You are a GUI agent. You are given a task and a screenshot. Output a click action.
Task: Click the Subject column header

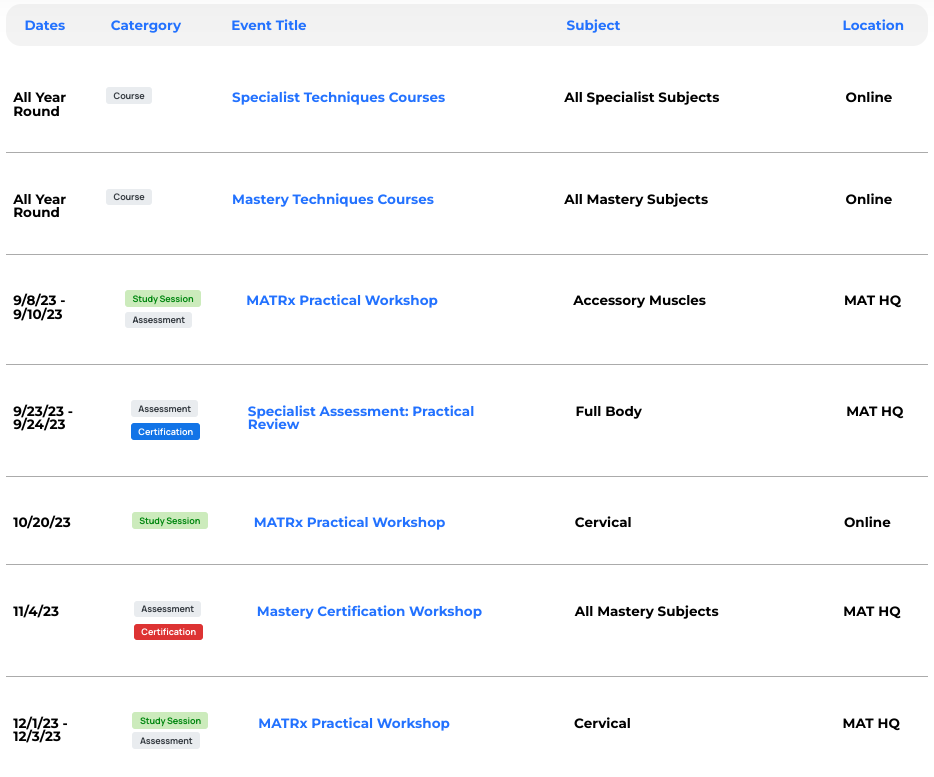click(593, 26)
